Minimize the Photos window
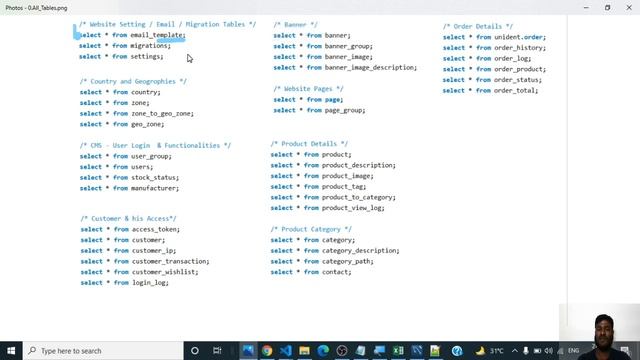The width and height of the screenshot is (640, 360). 586,7
